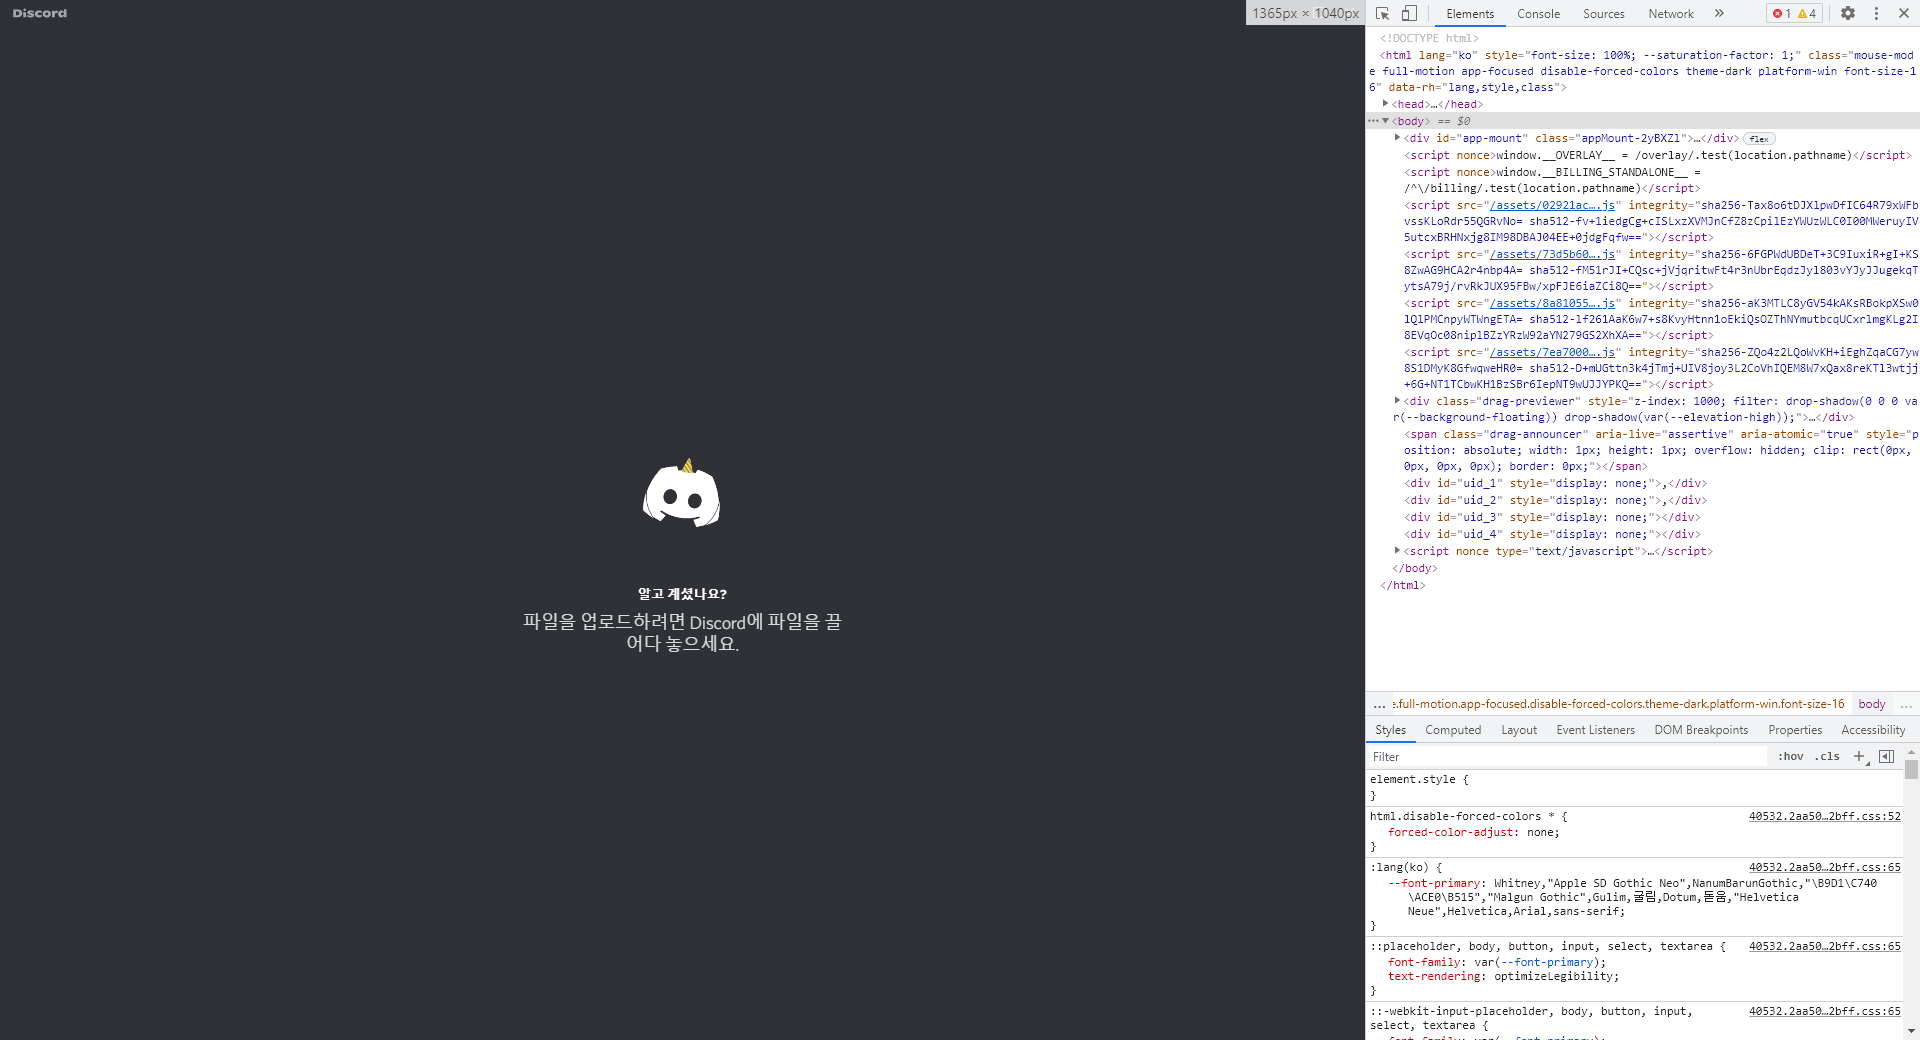
Task: Select the Computed pane tab
Action: tap(1453, 730)
